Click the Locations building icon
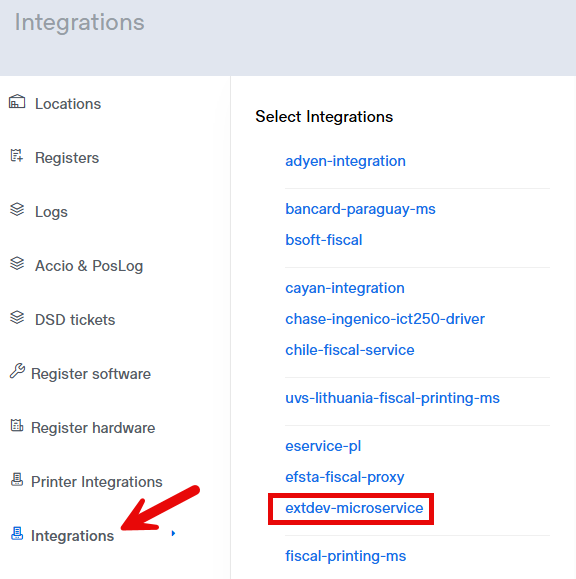Screen dimensions: 576x579 pyautogui.click(x=17, y=102)
